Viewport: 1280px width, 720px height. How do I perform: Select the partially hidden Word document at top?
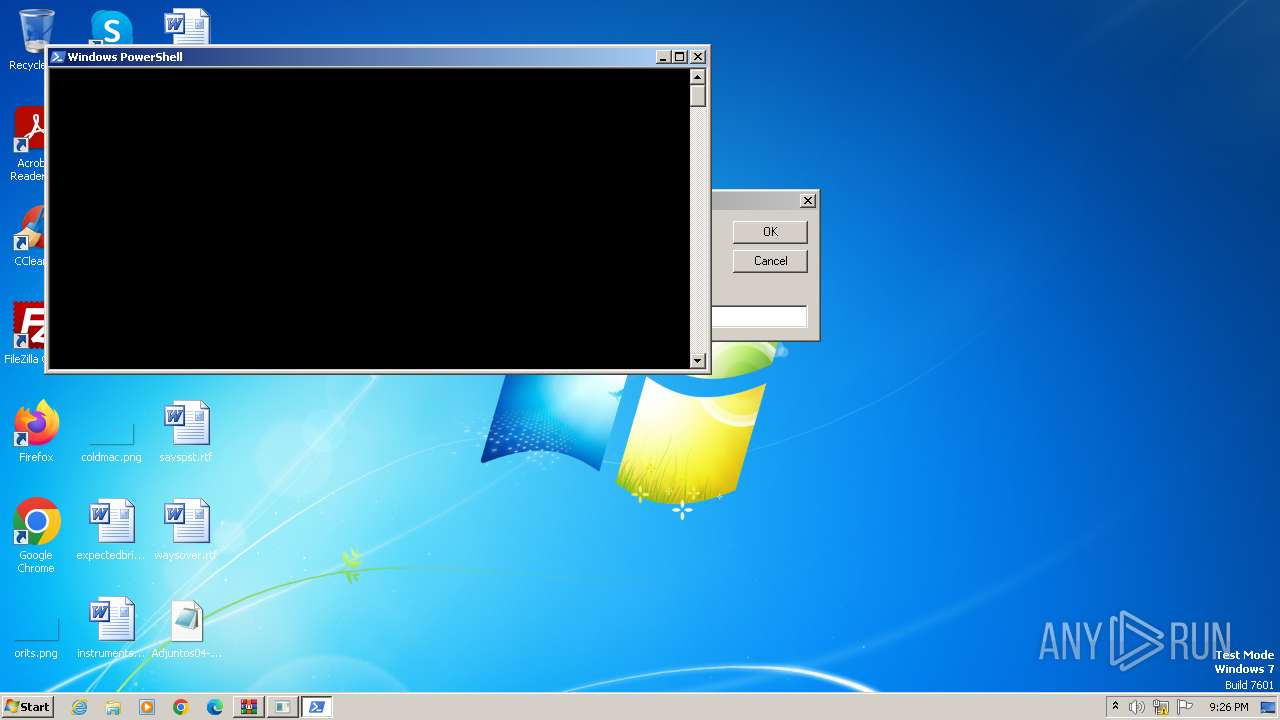tap(187, 27)
